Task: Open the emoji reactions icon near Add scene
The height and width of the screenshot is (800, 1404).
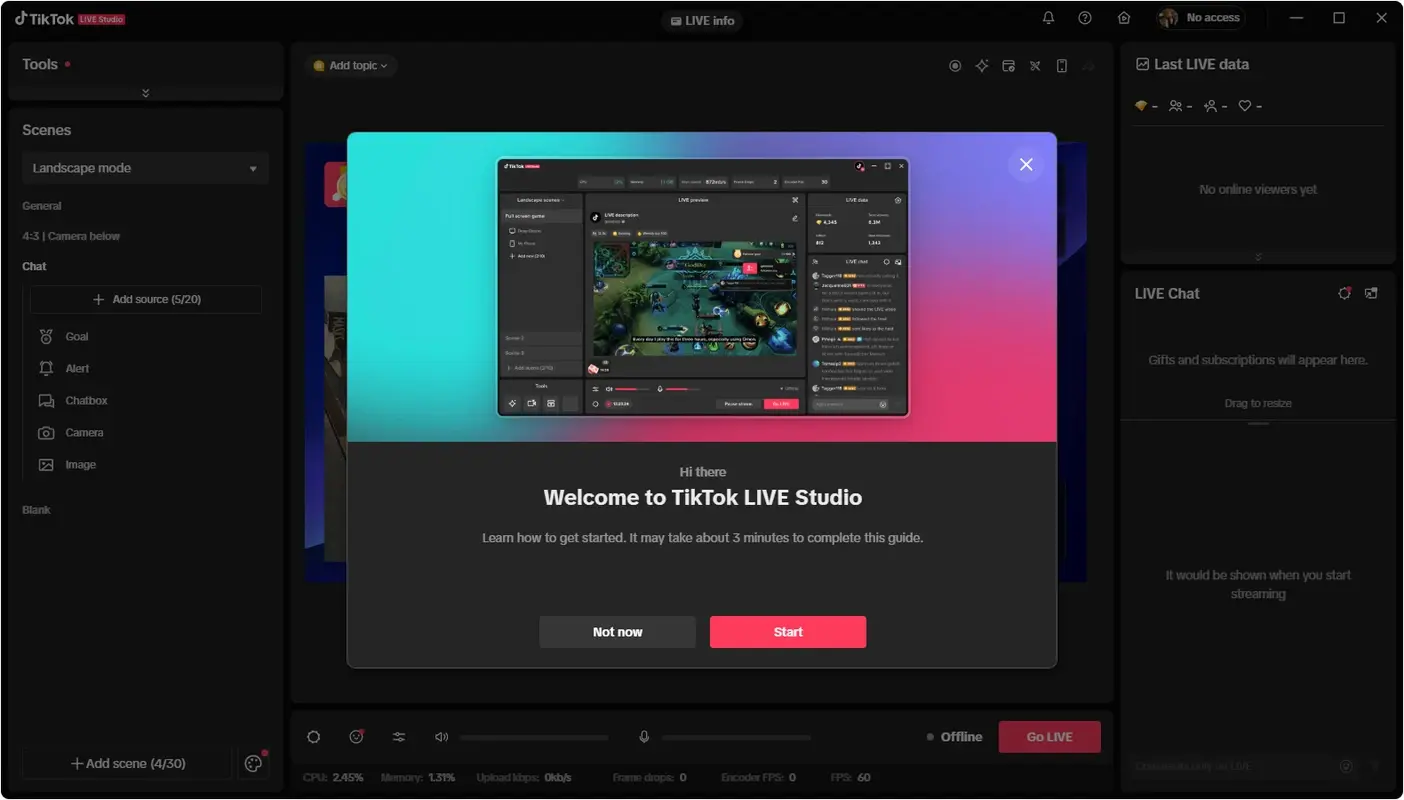Action: pyautogui.click(x=253, y=763)
